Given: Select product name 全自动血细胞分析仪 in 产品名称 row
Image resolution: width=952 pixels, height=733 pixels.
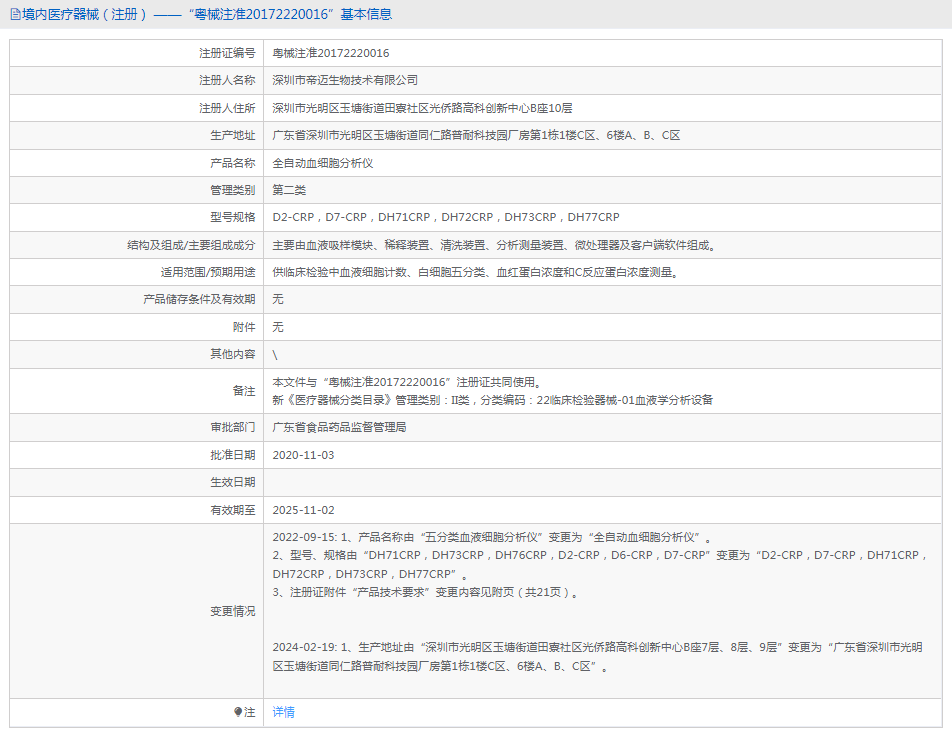Looking at the screenshot, I should point(322,163).
